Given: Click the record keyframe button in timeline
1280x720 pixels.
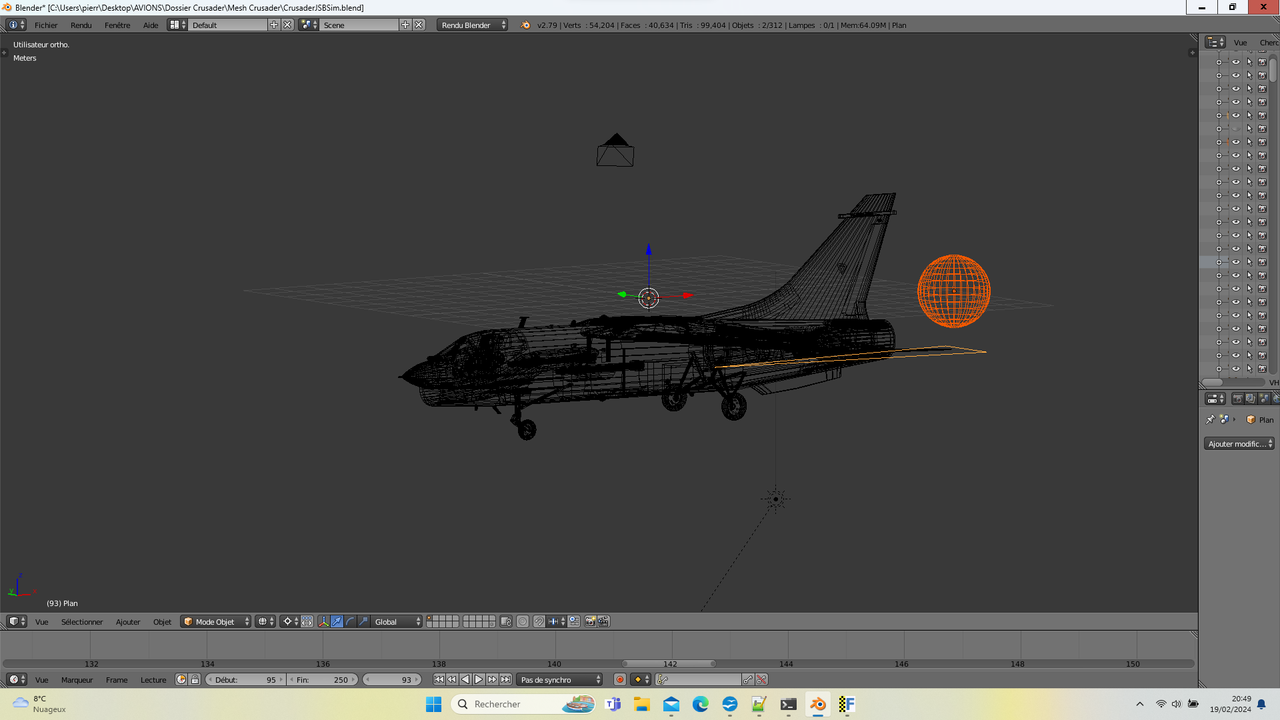Looking at the screenshot, I should (x=620, y=679).
